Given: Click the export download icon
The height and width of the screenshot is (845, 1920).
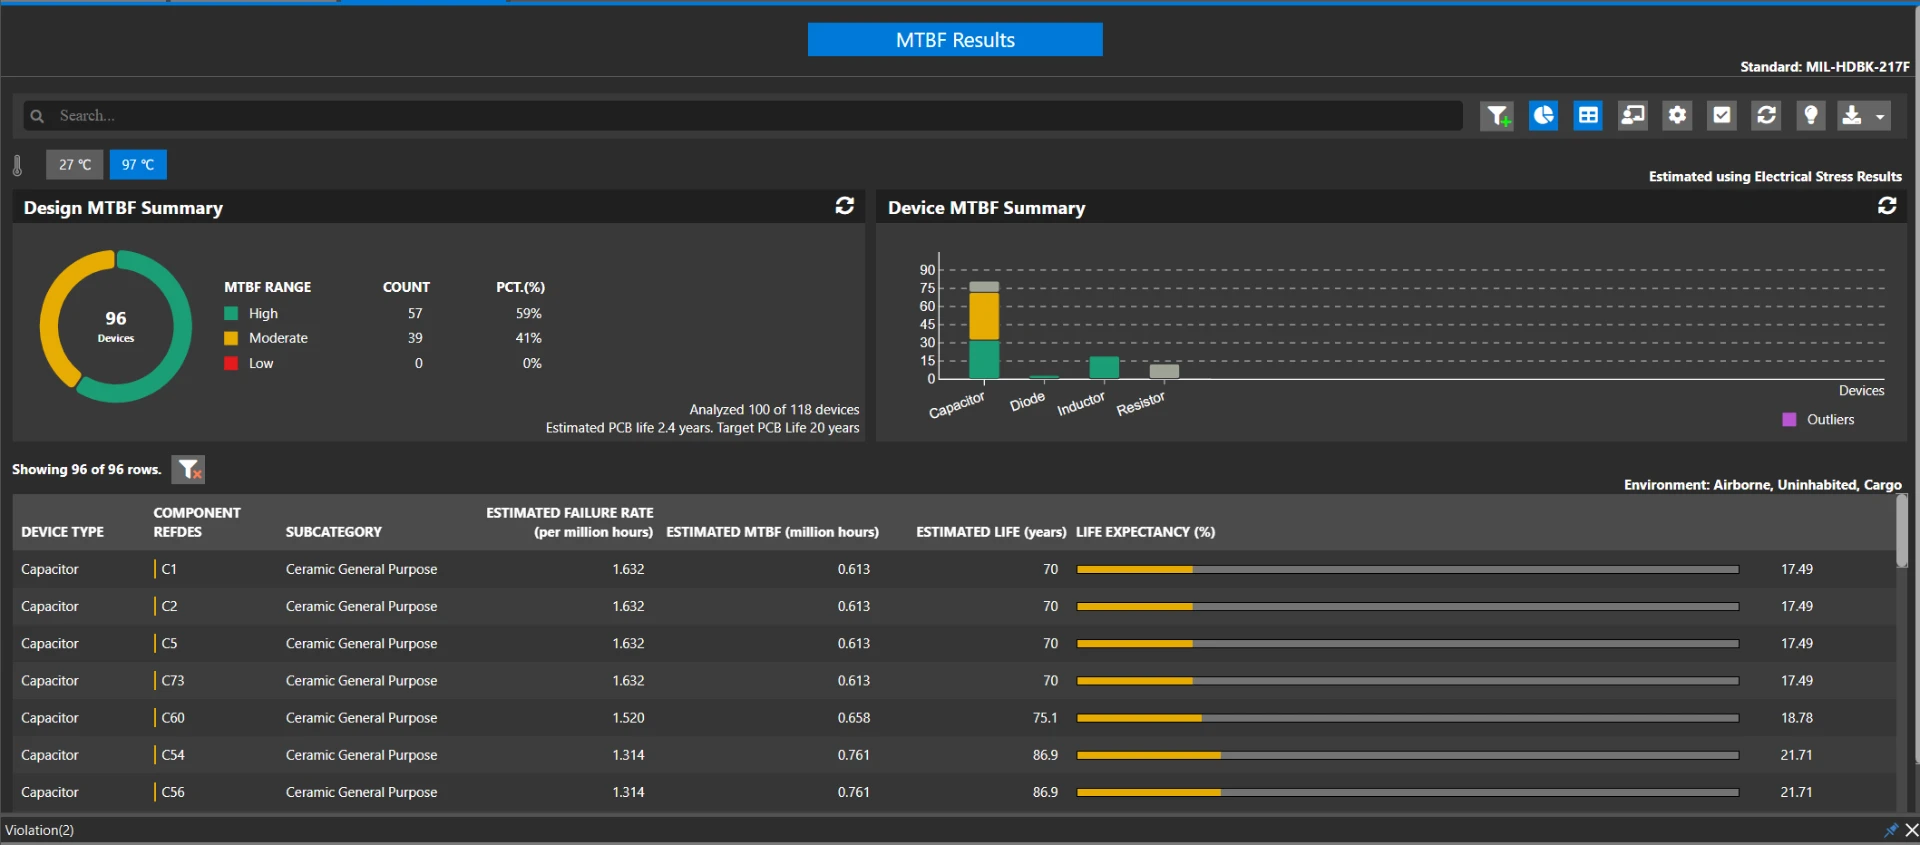Looking at the screenshot, I should (x=1852, y=116).
